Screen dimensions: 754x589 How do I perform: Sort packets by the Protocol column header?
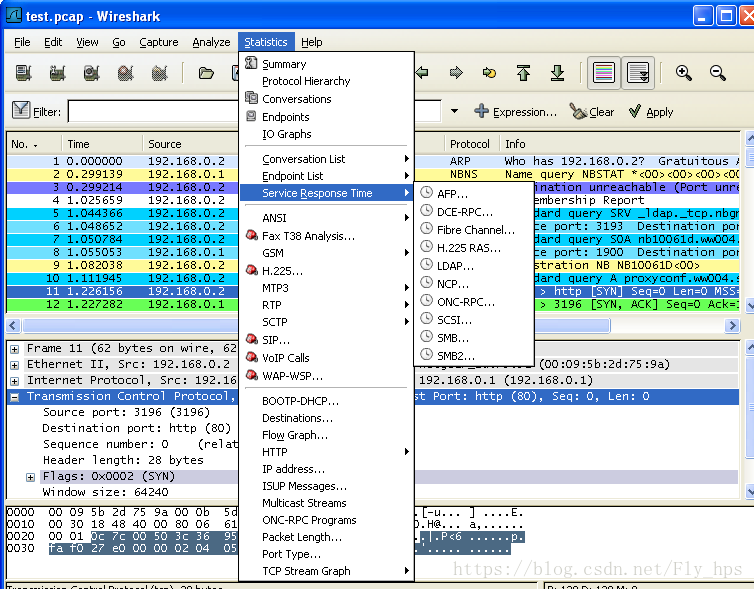[472, 144]
